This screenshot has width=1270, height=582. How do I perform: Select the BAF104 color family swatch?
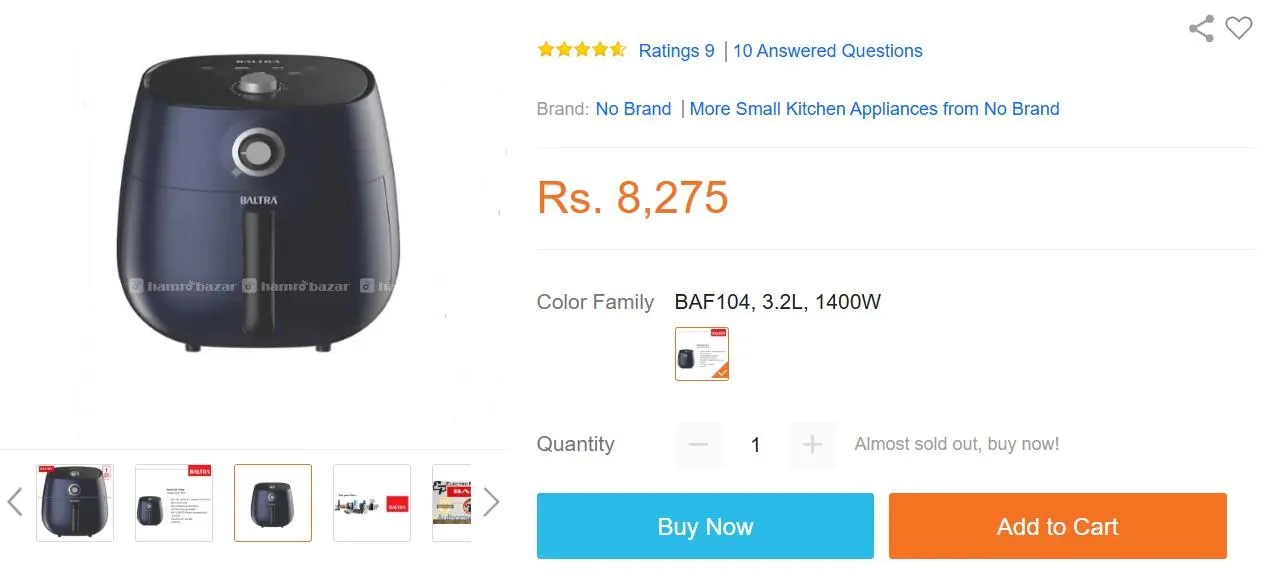702,354
